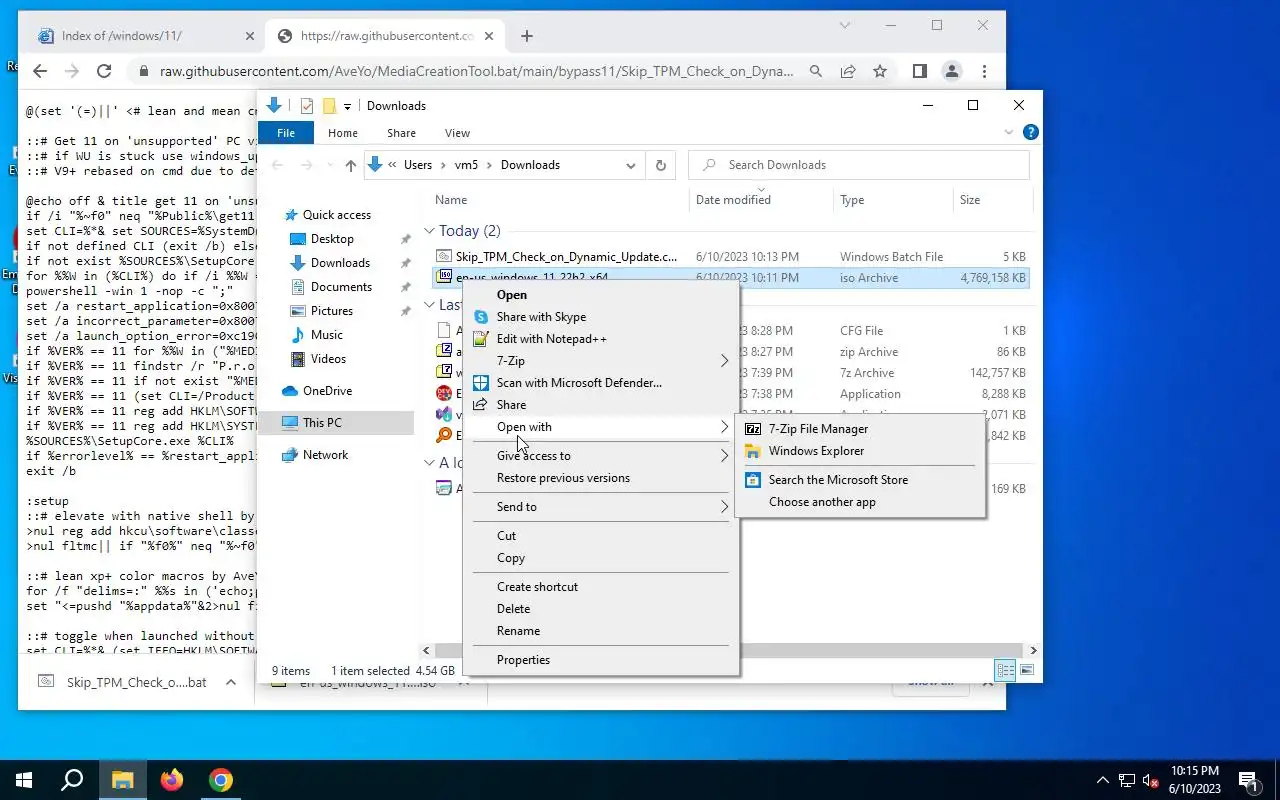This screenshot has width=1280, height=800.
Task: Click the Skype icon in context menu
Action: 480,317
